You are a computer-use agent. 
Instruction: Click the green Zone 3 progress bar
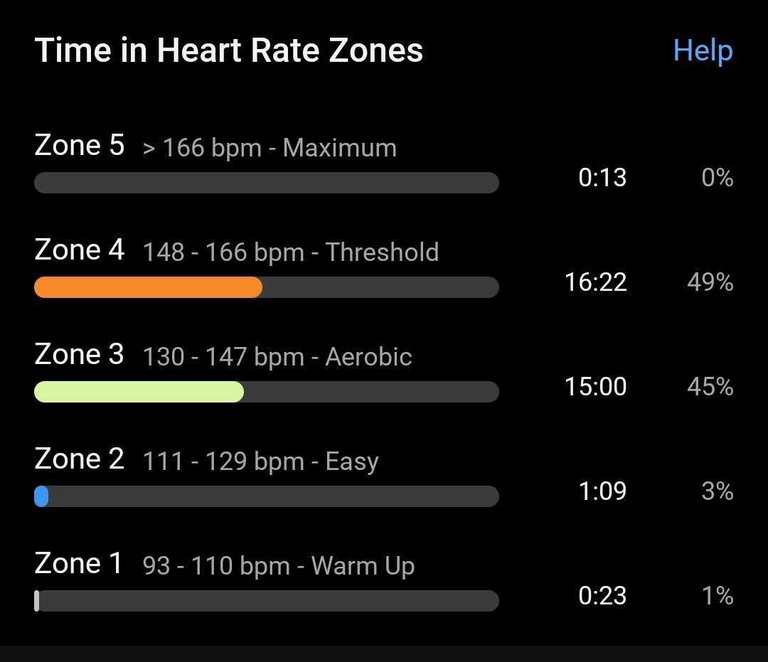click(139, 392)
